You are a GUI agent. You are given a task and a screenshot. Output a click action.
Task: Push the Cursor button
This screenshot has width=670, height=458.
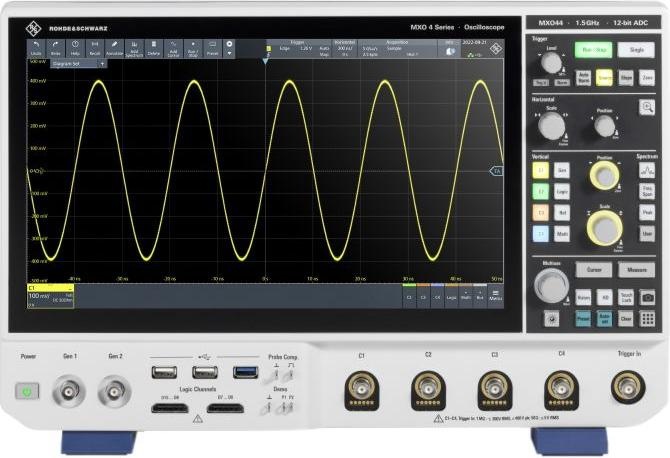click(594, 270)
